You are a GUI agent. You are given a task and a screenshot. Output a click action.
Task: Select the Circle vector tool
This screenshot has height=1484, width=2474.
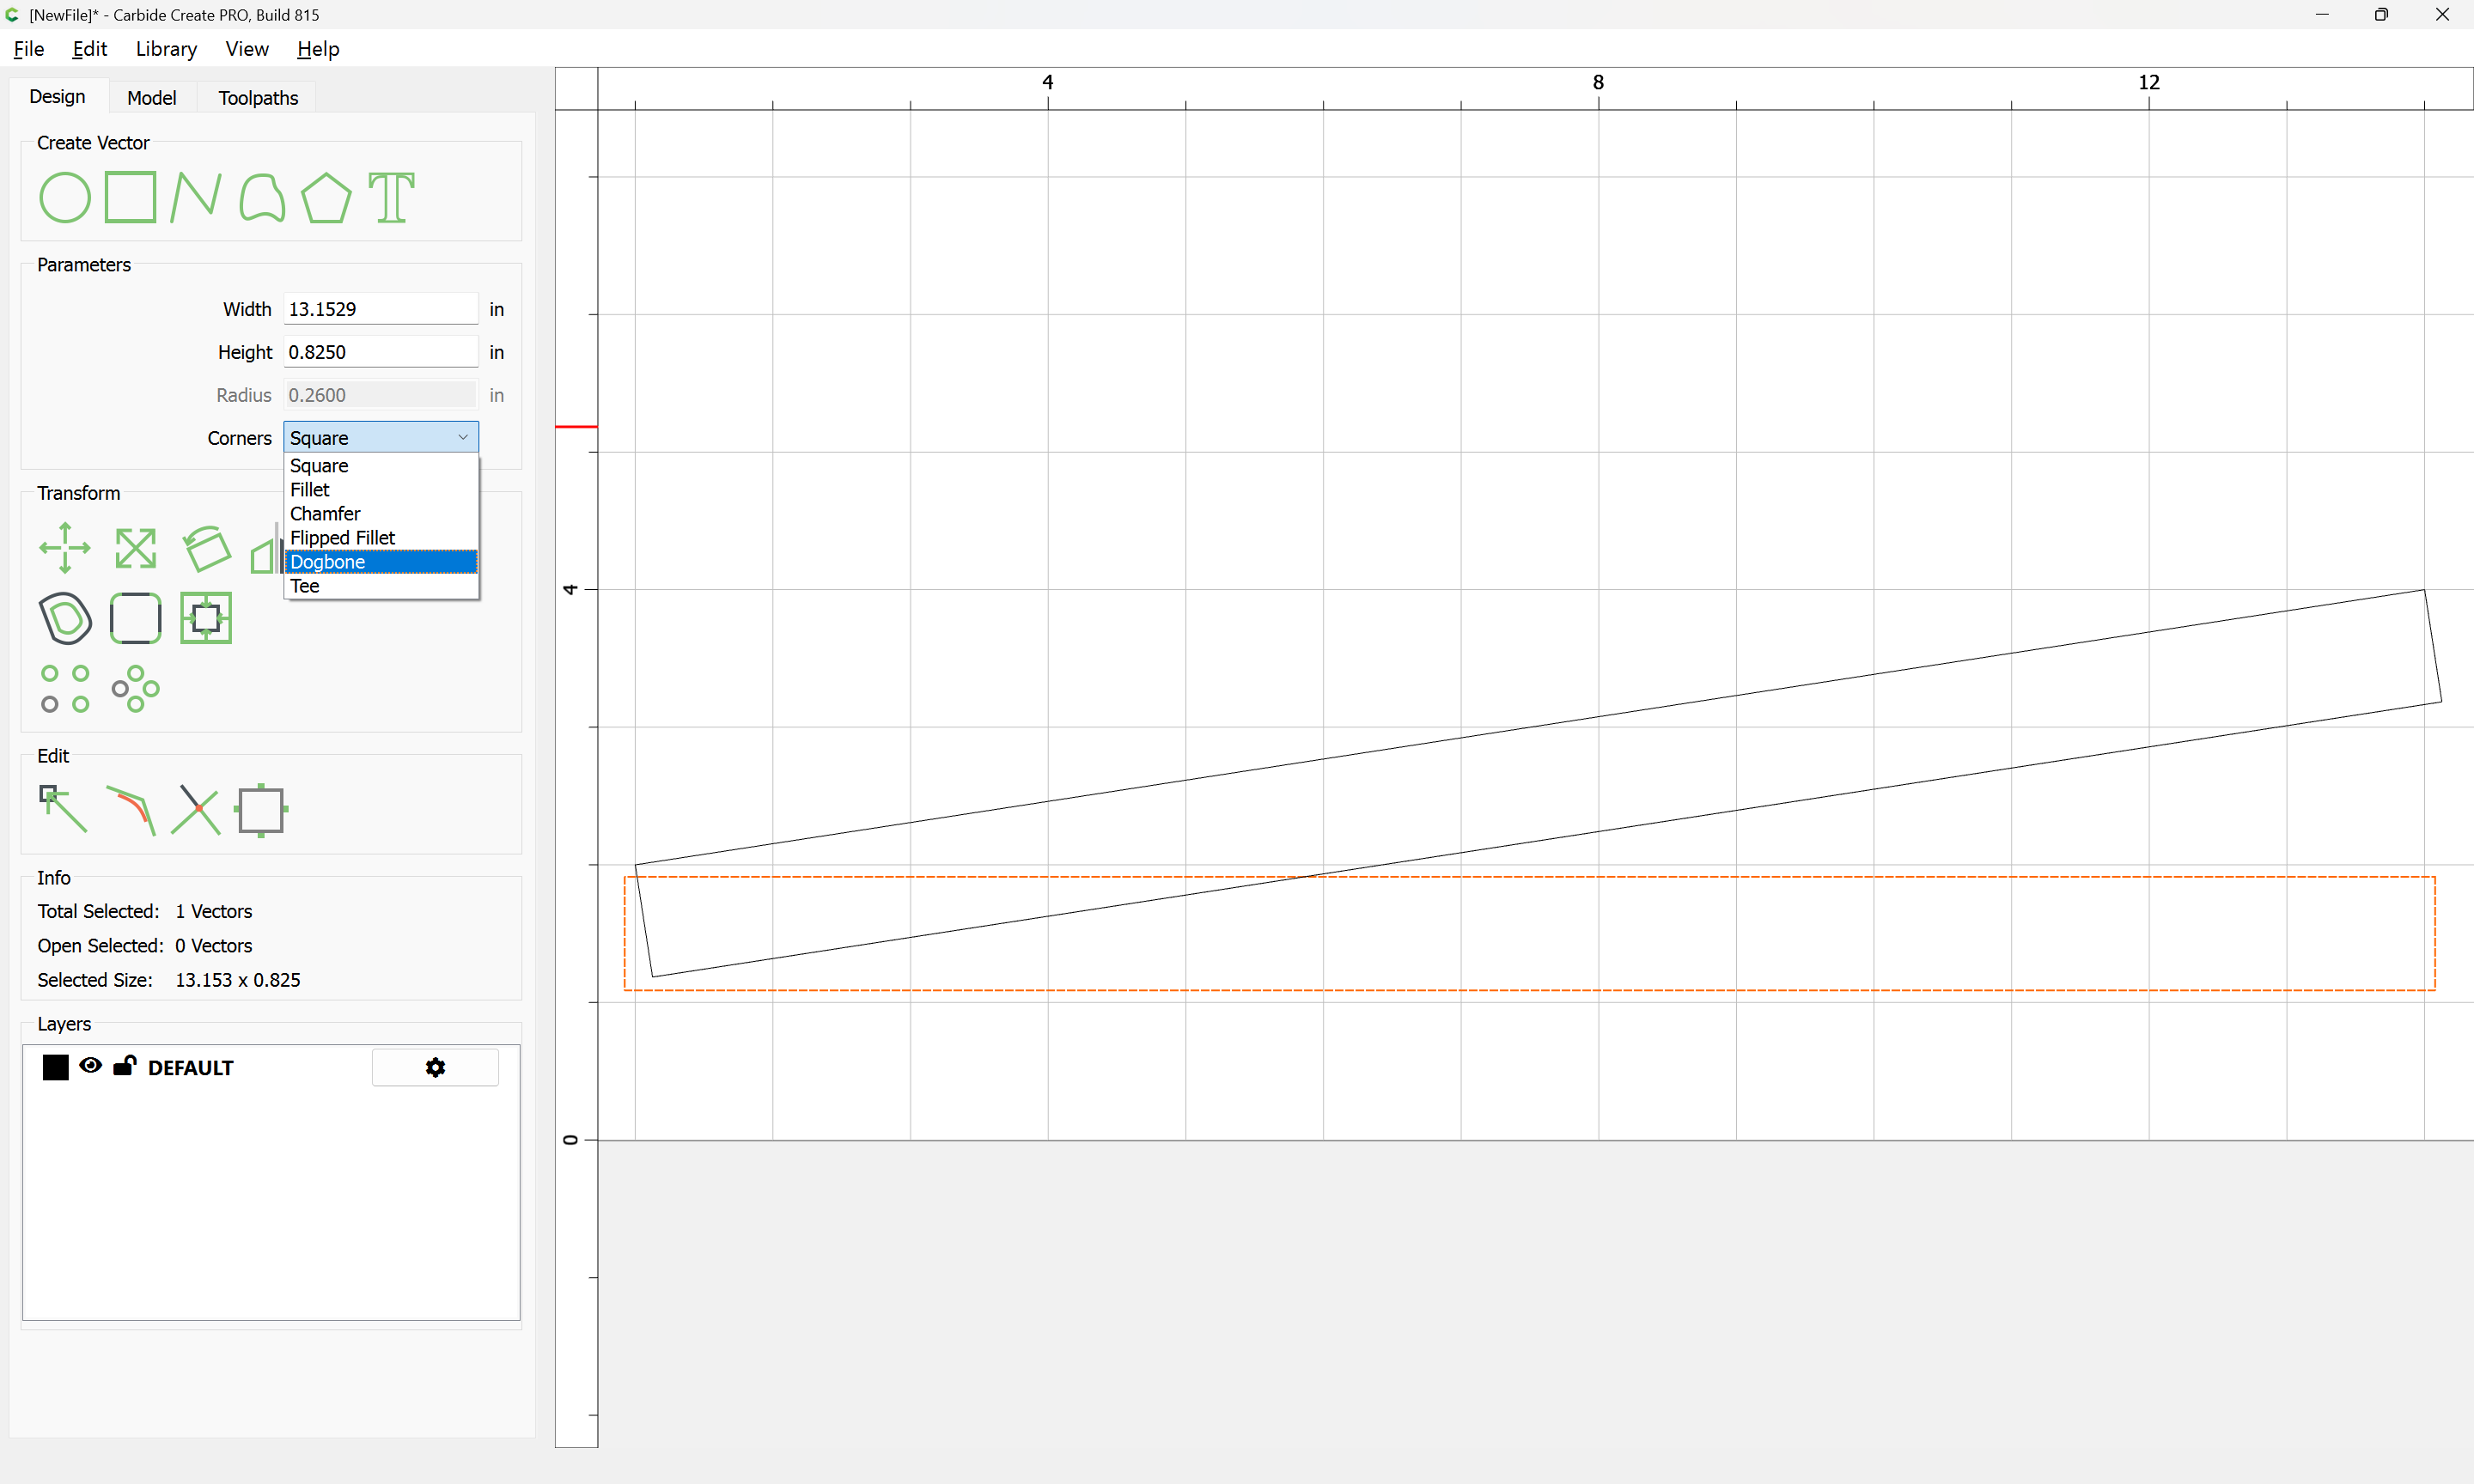click(65, 197)
